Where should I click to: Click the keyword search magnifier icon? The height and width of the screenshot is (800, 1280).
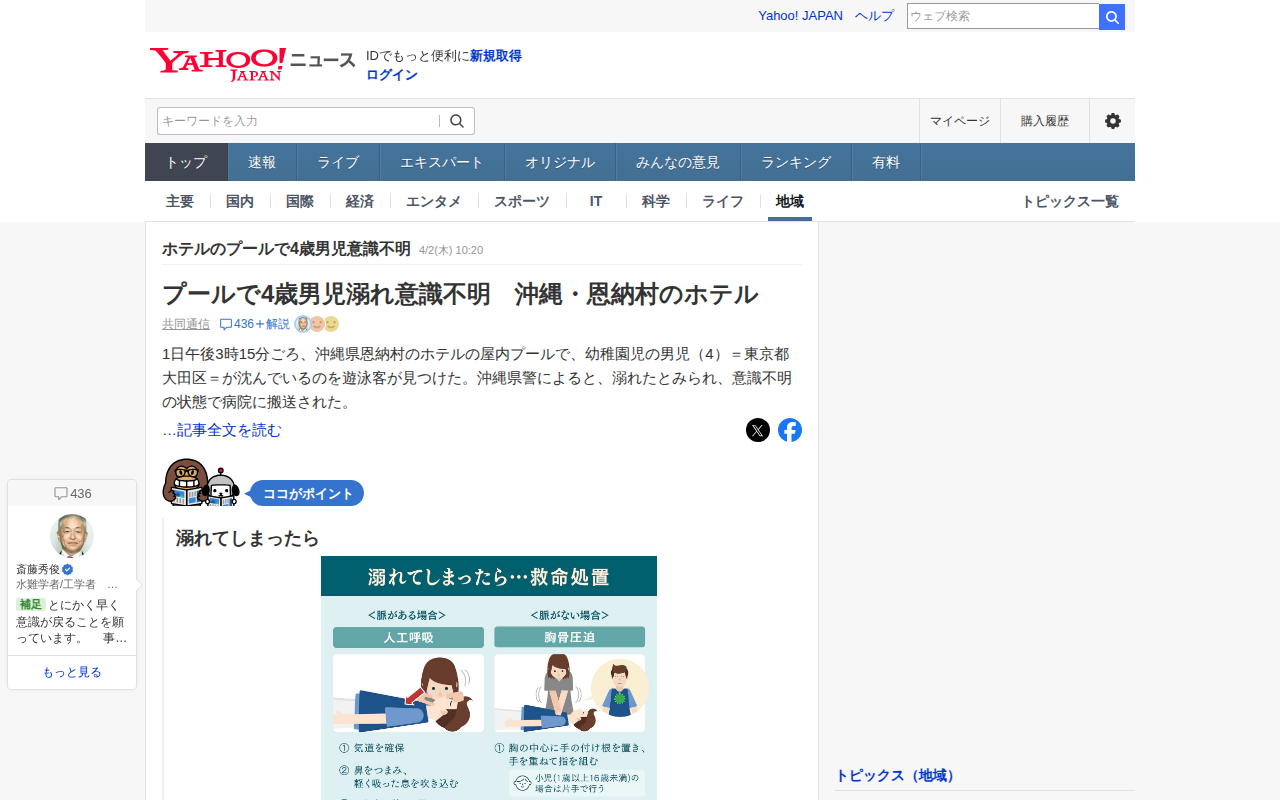[457, 121]
